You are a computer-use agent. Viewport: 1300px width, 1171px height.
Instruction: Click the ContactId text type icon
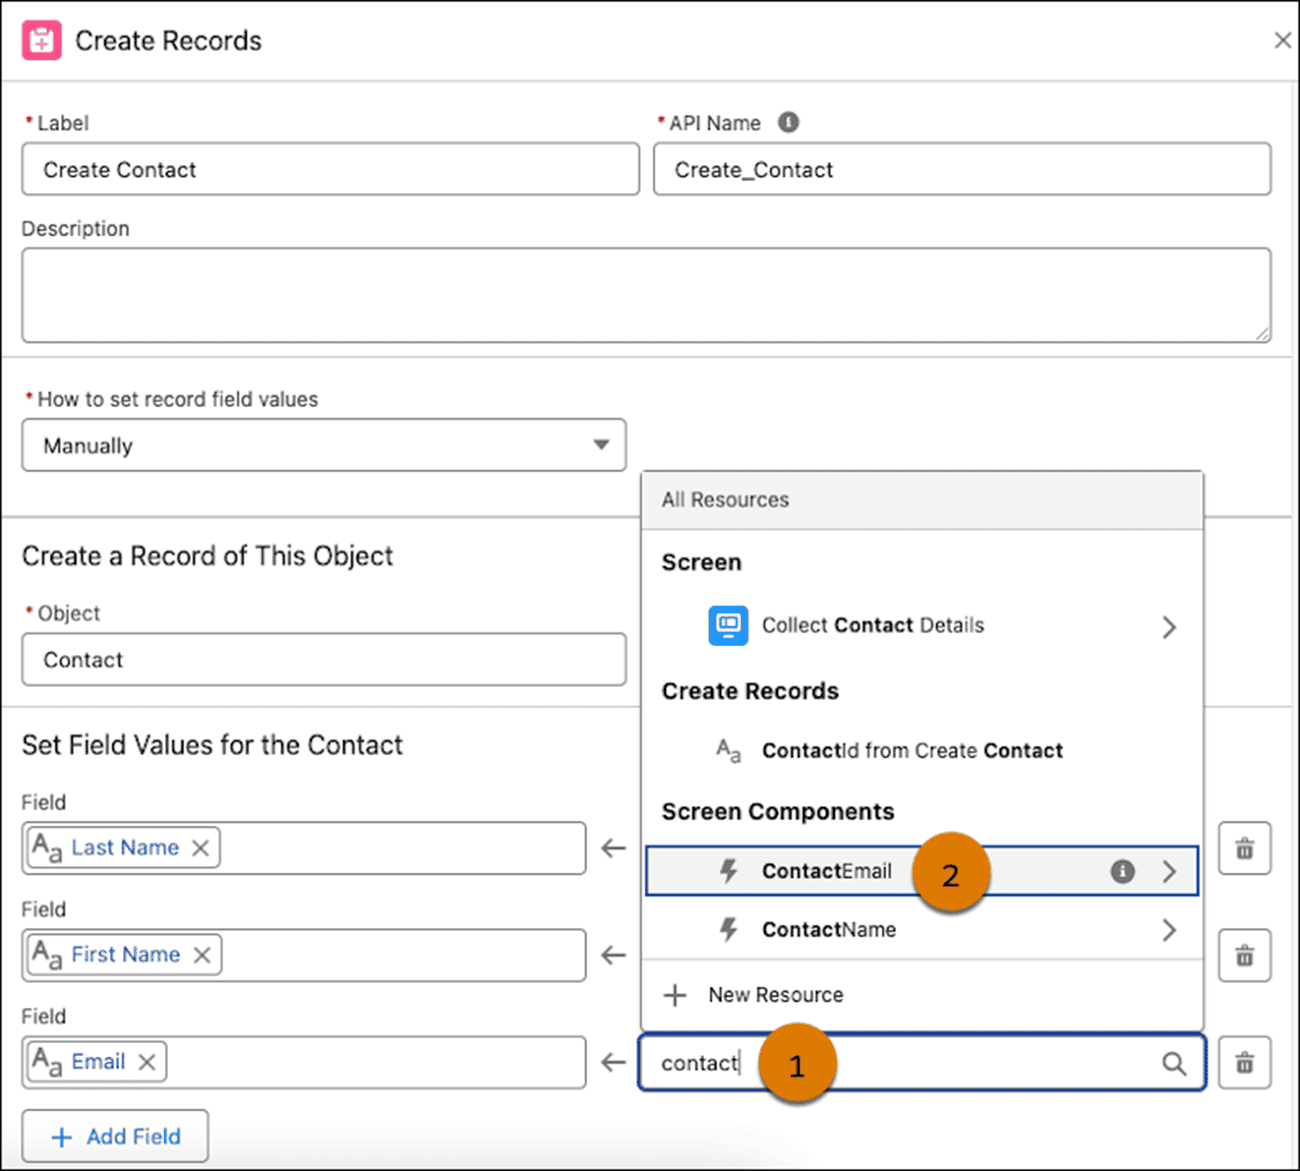tap(728, 751)
